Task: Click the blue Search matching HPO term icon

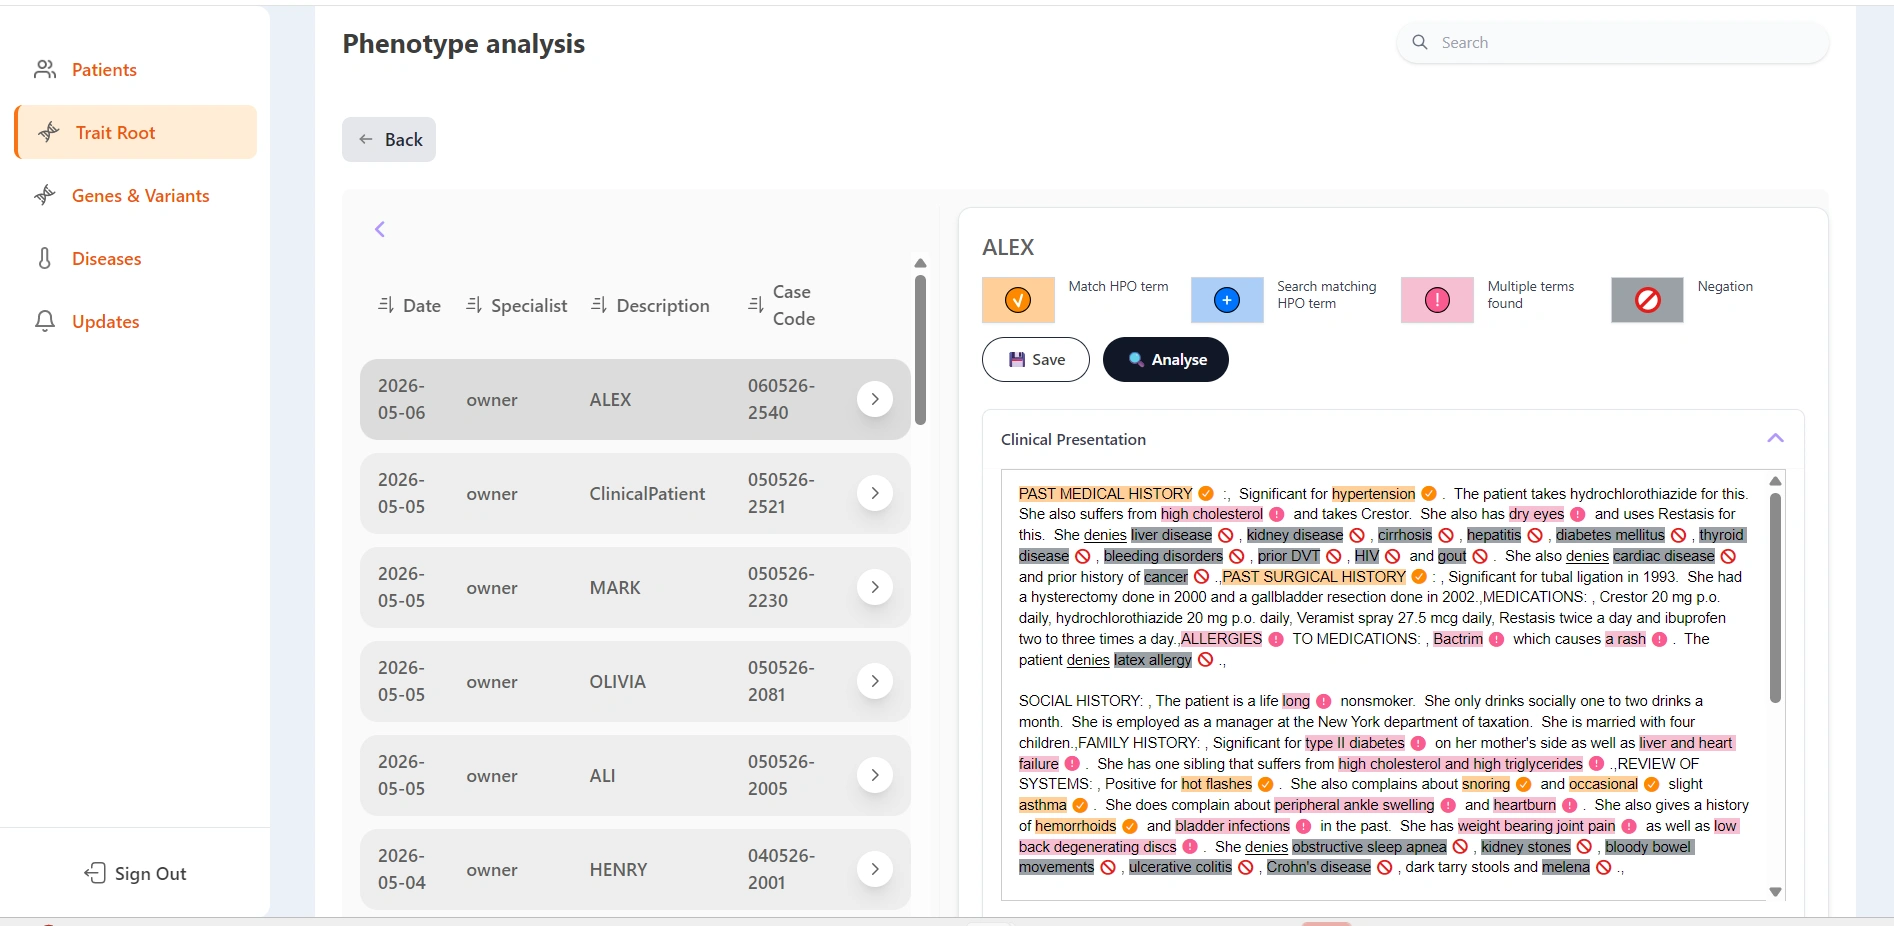Action: coord(1227,300)
